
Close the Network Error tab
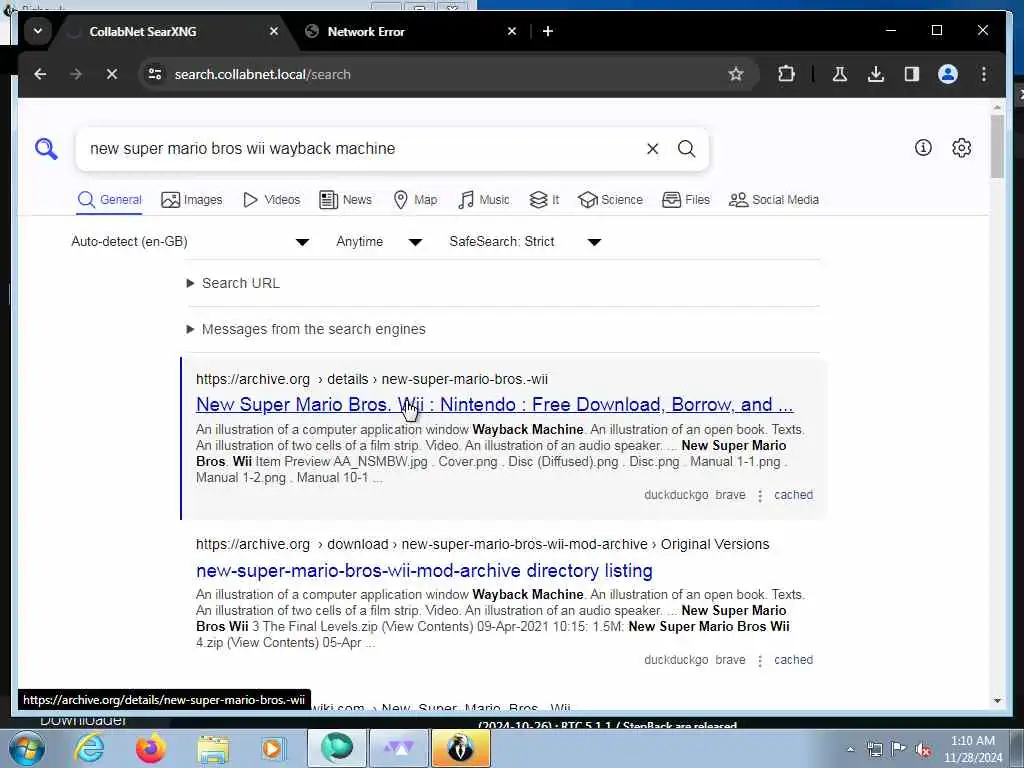[512, 31]
